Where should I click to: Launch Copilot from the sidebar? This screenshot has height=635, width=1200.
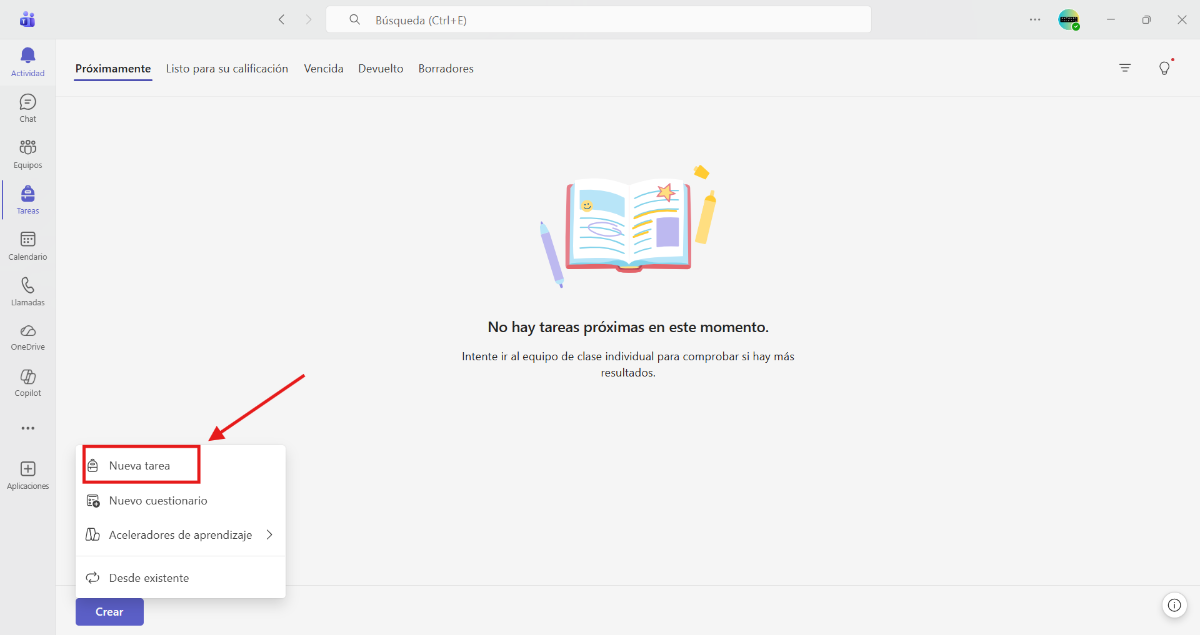28,382
